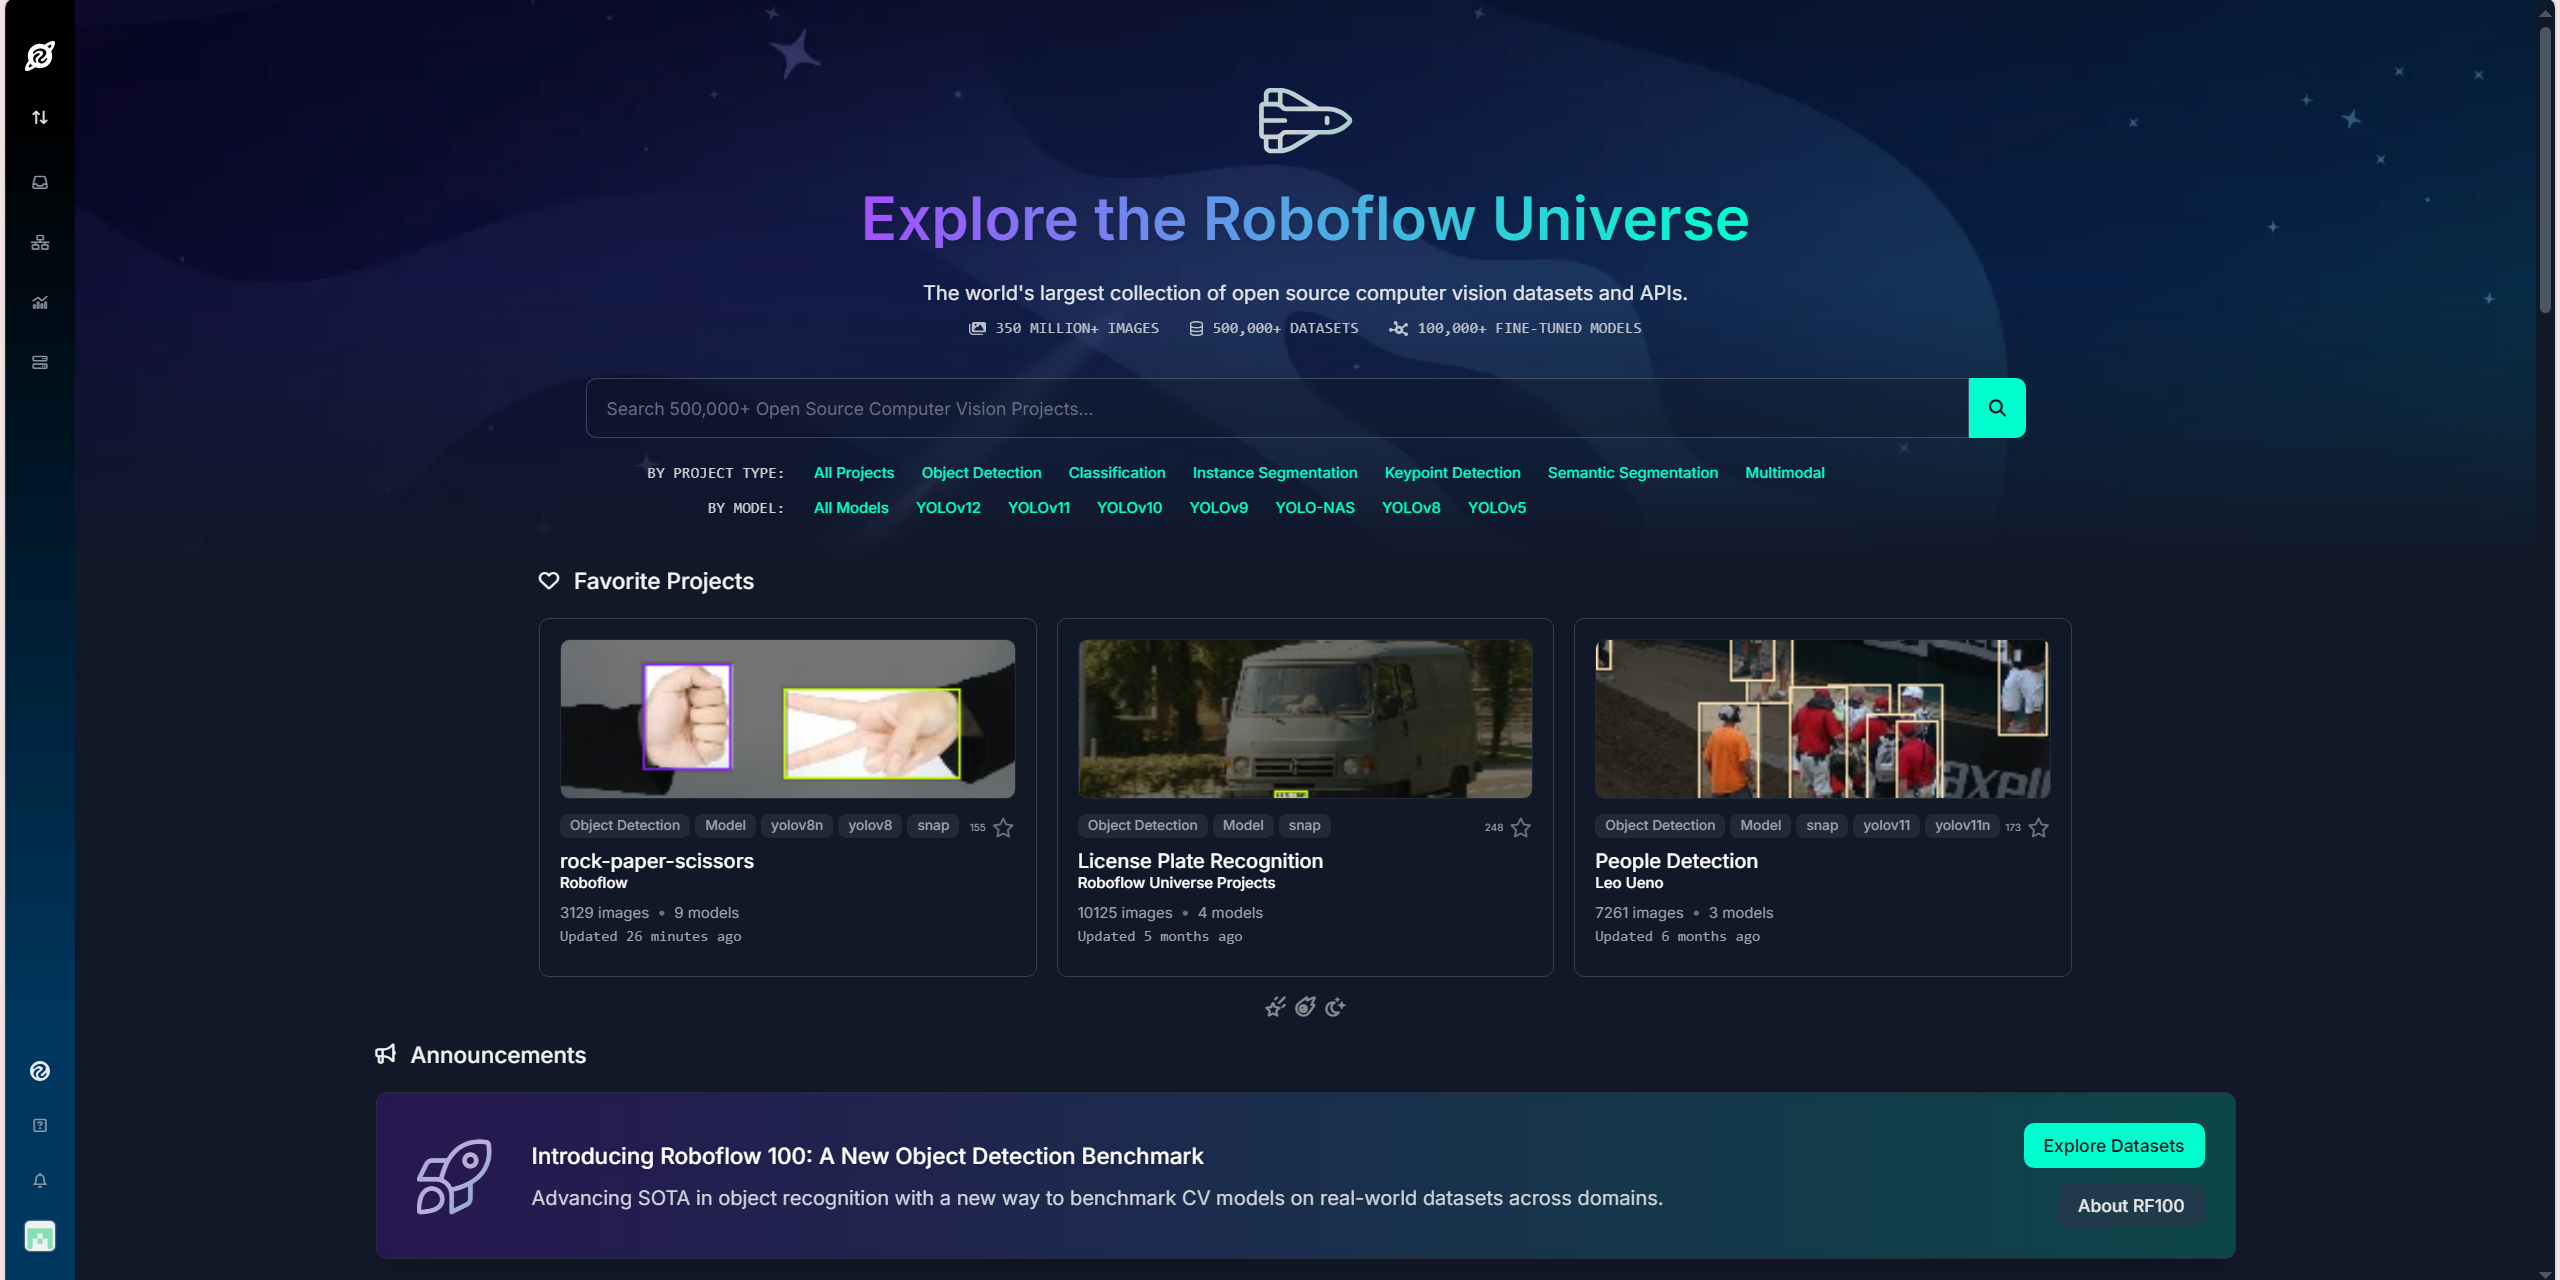Star the People Detection project
Image resolution: width=2560 pixels, height=1280 pixels.
coord(2038,827)
